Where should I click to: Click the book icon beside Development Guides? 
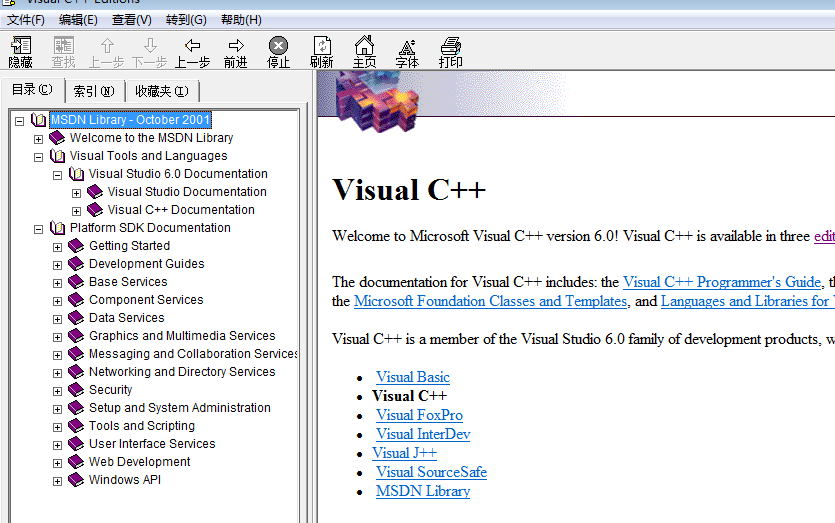tap(76, 264)
